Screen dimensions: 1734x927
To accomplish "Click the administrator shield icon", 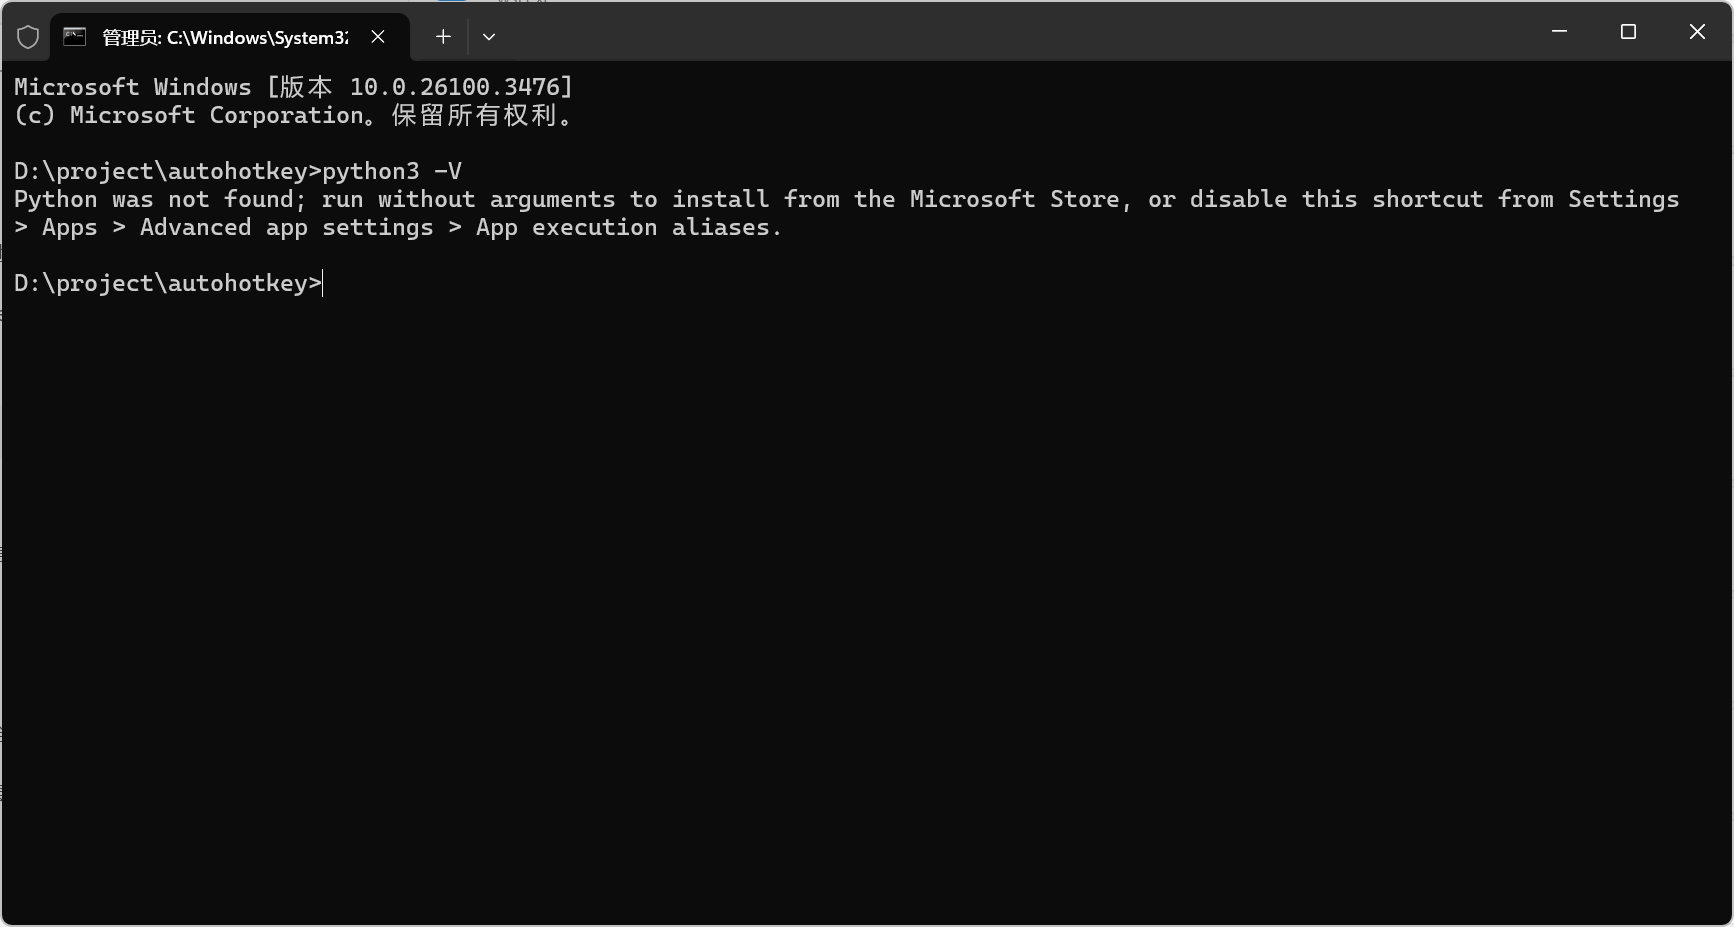I will point(28,37).
